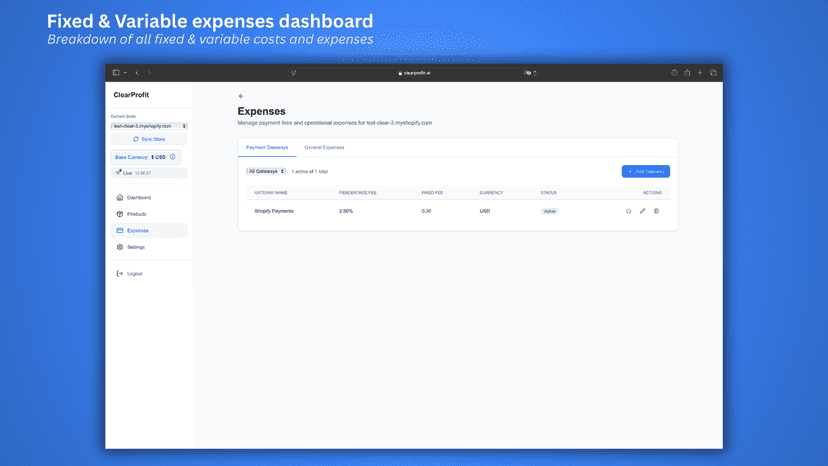Image resolution: width=828 pixels, height=466 pixels.
Task: Switch to the General Expenses tab
Action: 324,147
